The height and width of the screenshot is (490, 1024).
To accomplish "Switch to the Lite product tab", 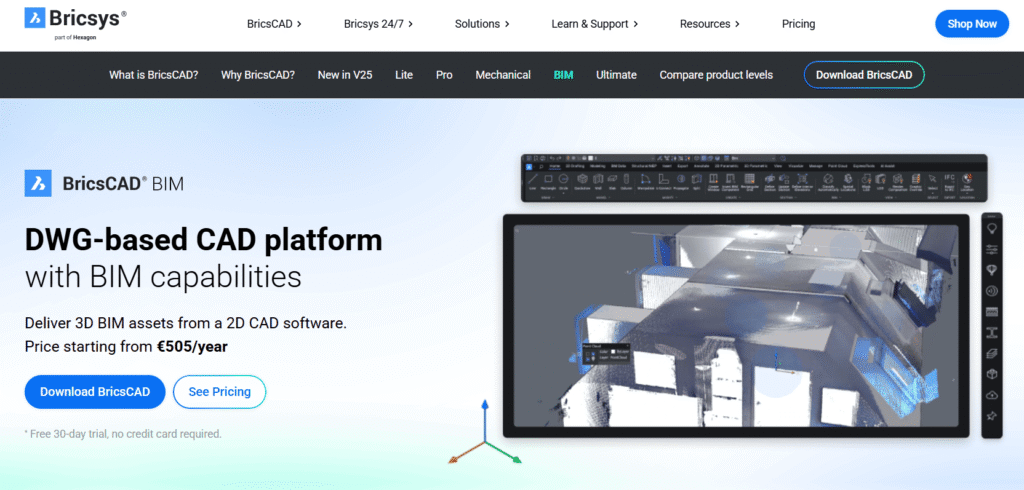I will coord(404,75).
